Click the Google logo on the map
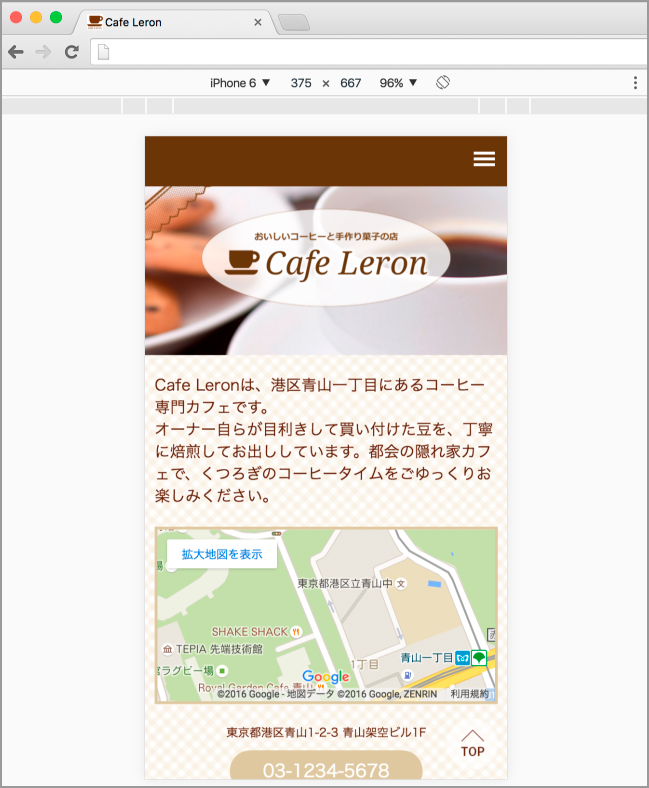Image resolution: width=649 pixels, height=788 pixels. 326,677
